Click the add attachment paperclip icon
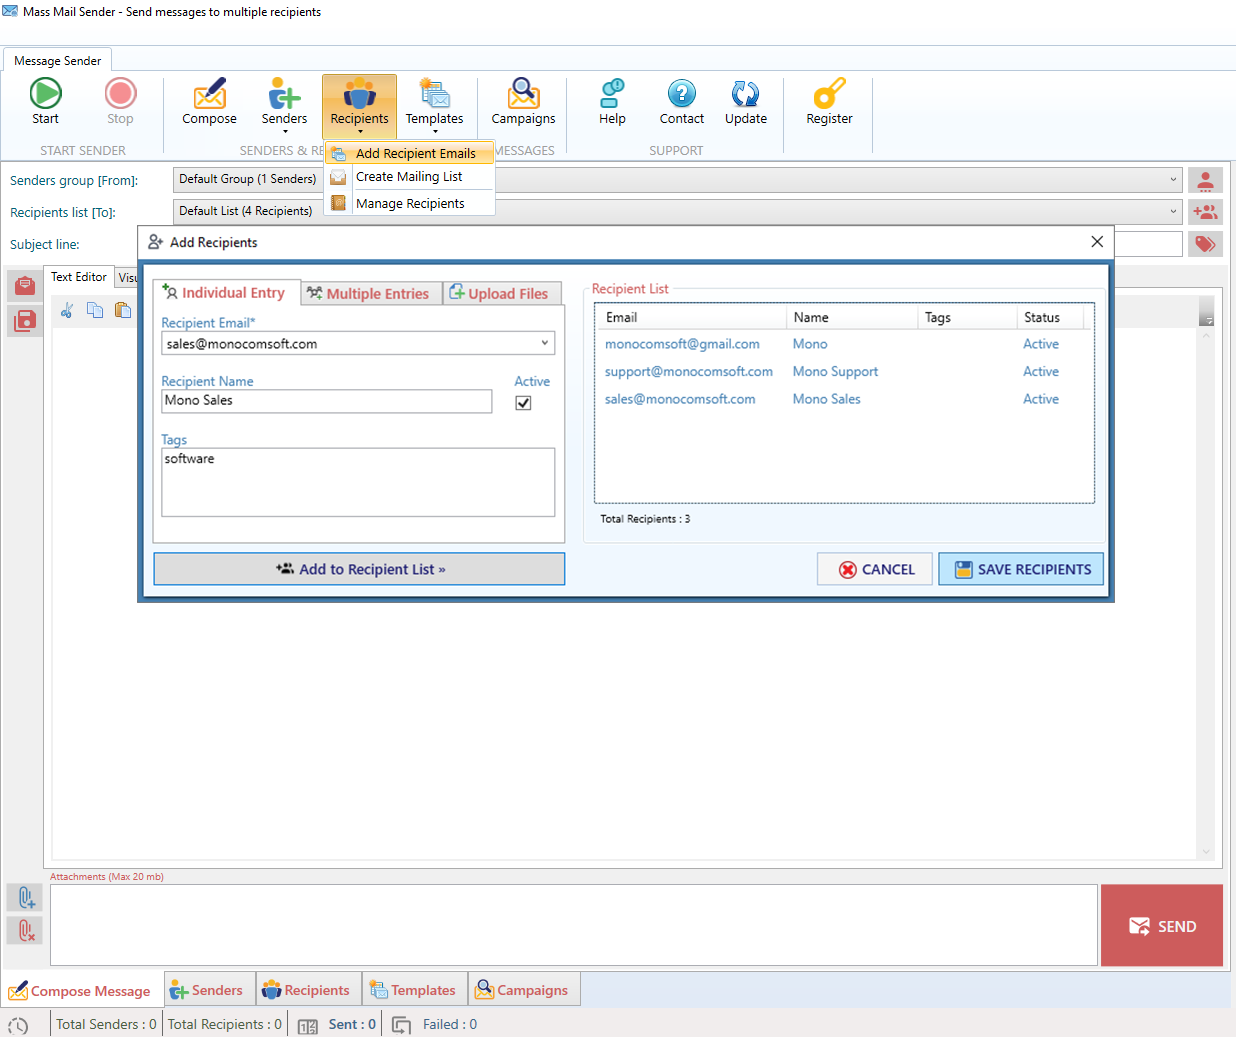 [25, 897]
